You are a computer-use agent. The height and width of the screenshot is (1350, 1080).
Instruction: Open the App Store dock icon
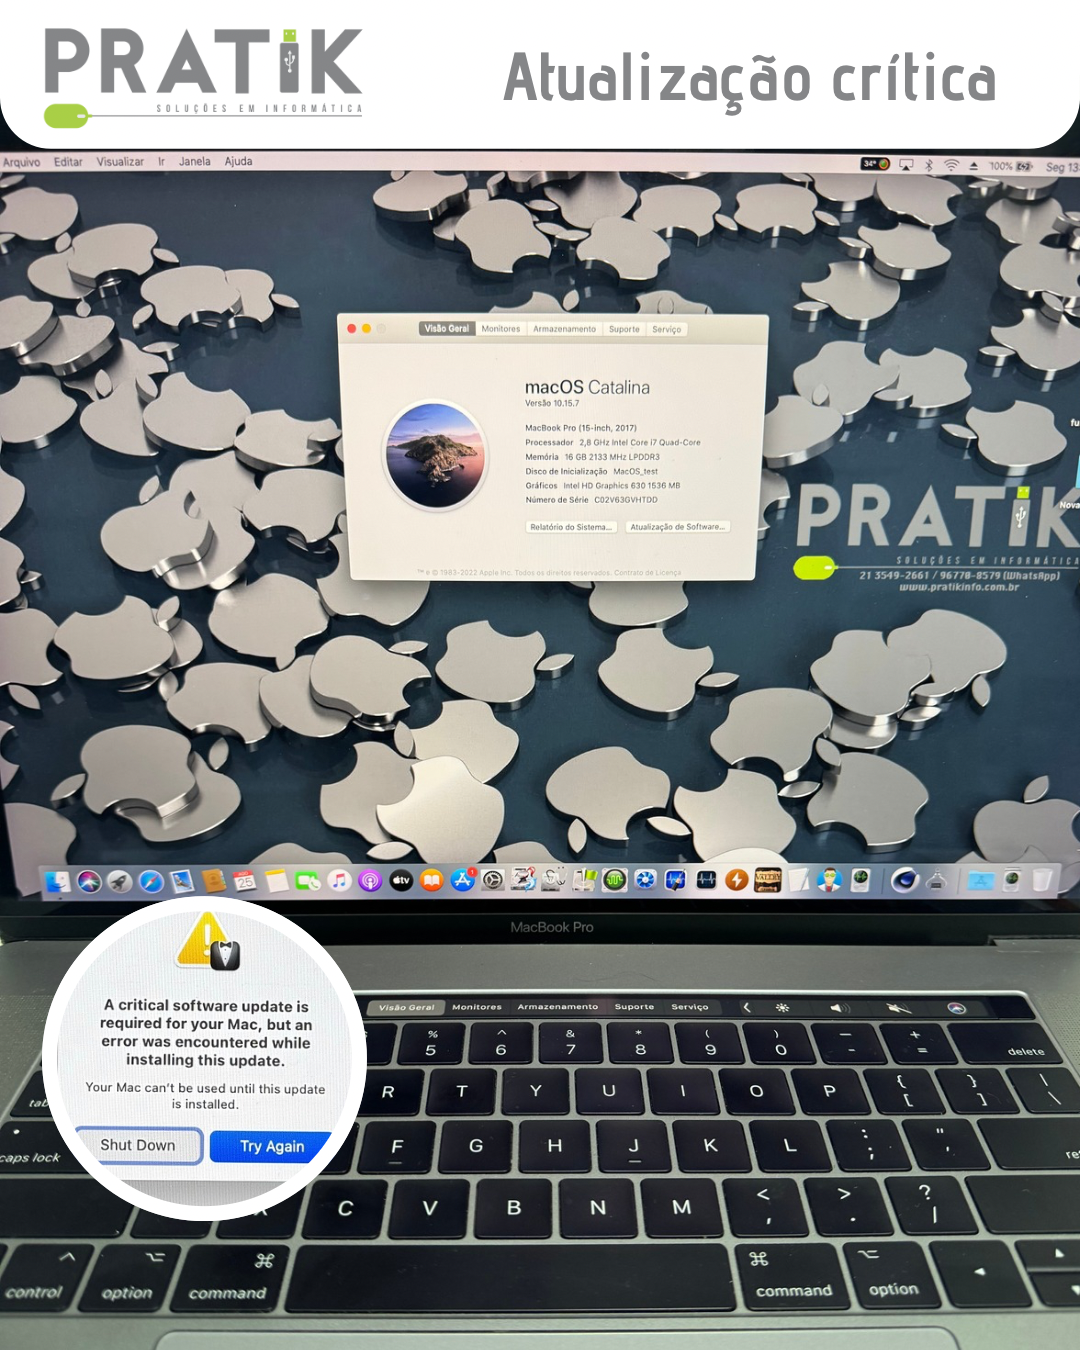(x=462, y=880)
